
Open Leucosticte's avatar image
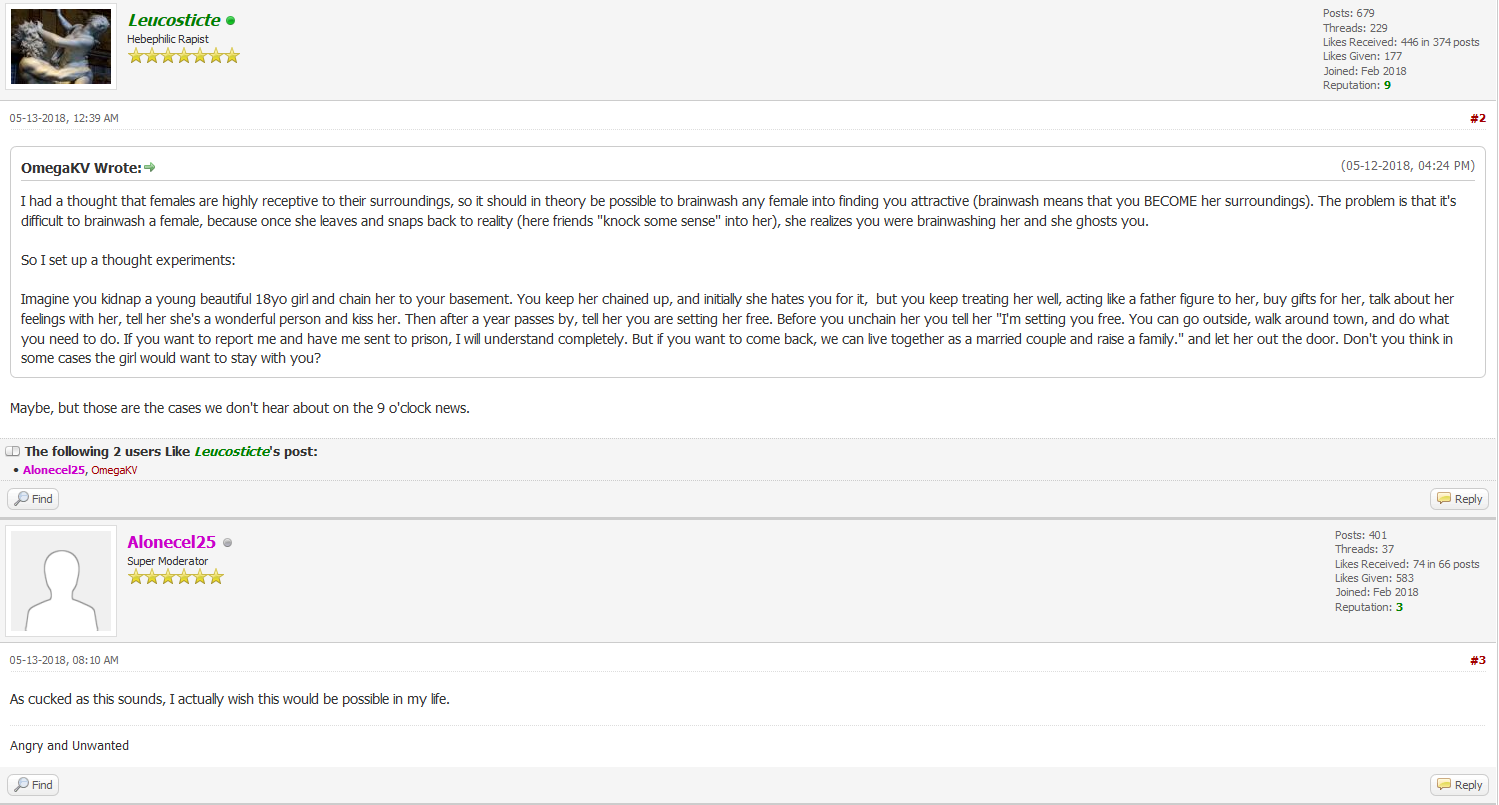61,47
